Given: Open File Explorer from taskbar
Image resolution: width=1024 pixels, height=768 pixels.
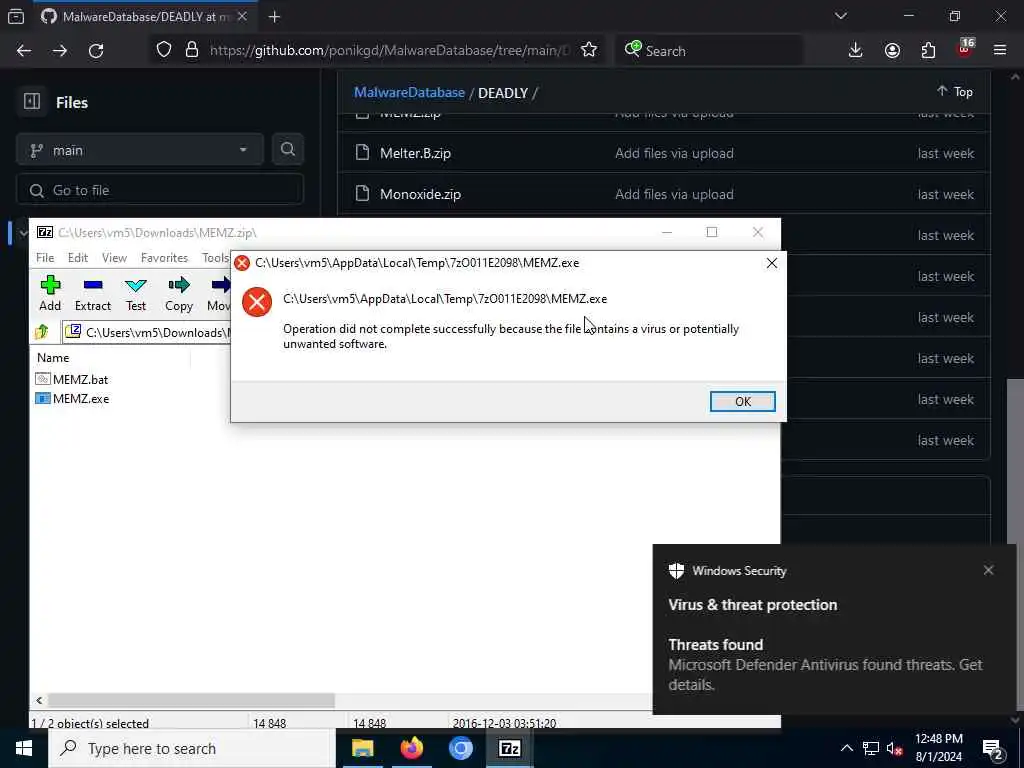Looking at the screenshot, I should pyautogui.click(x=362, y=748).
